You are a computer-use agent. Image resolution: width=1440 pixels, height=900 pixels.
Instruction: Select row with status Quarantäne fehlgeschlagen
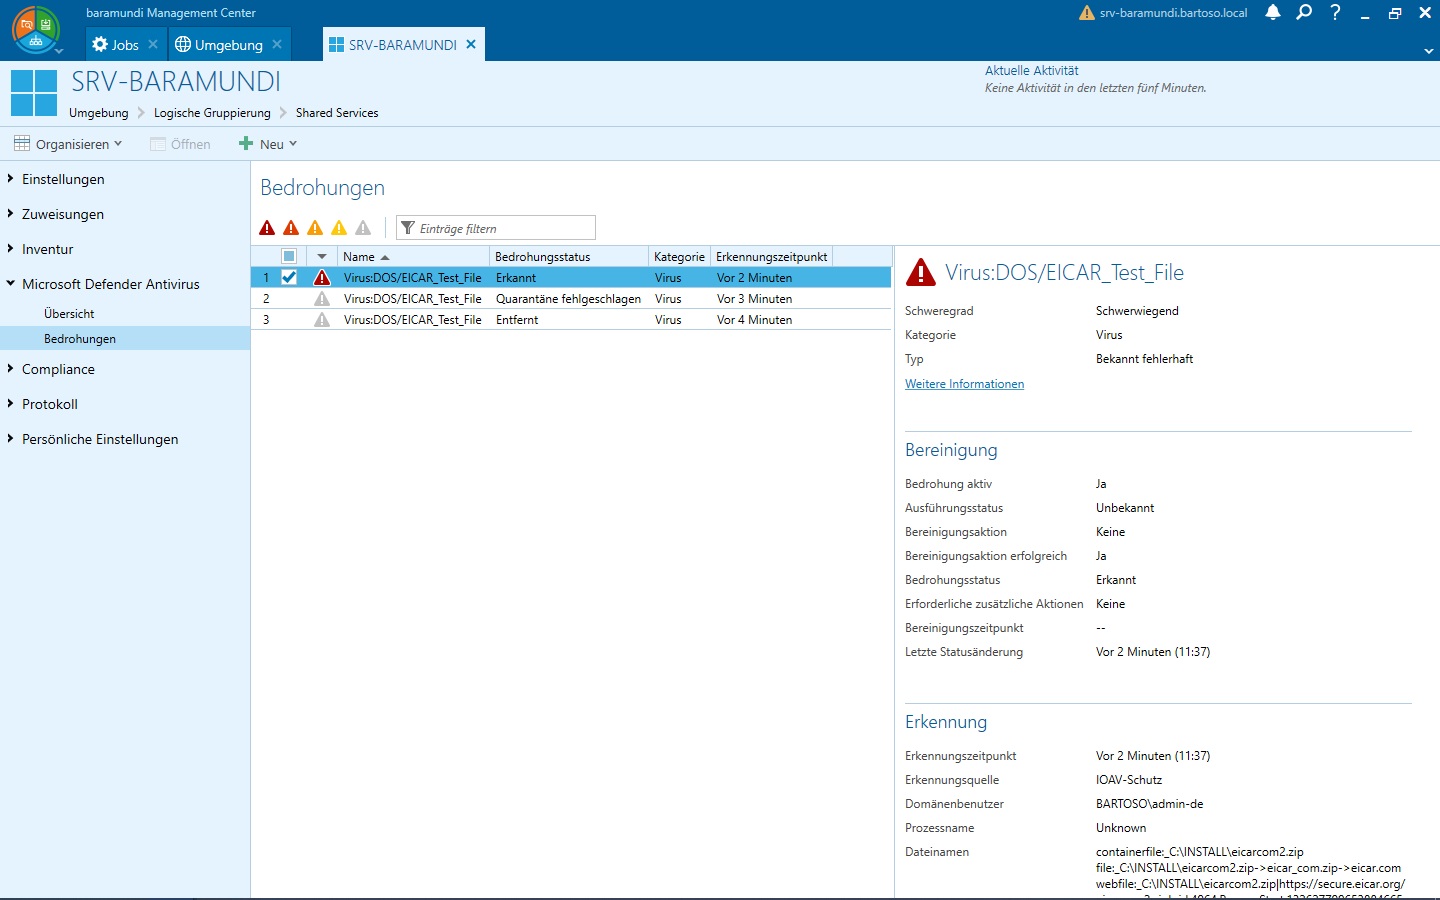[571, 299]
